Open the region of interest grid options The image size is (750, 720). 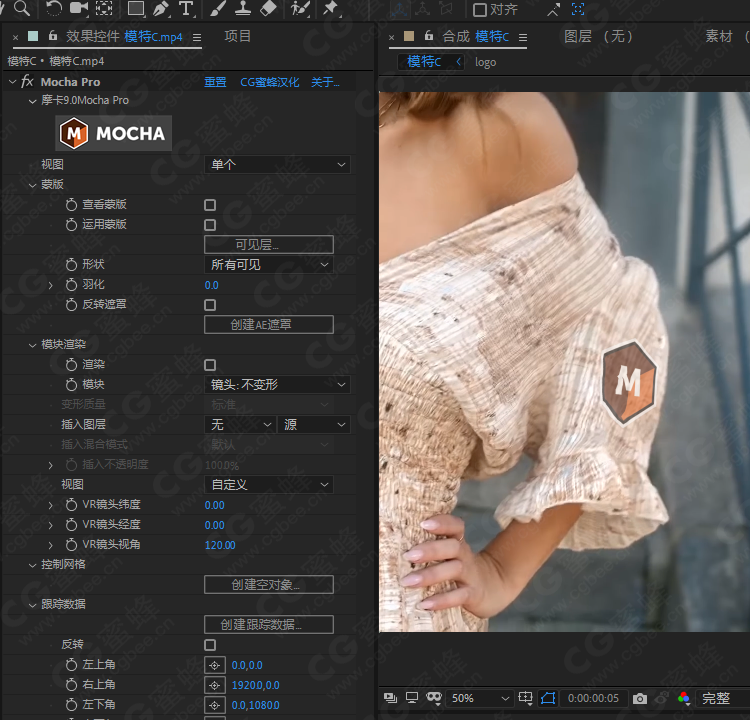tap(525, 698)
